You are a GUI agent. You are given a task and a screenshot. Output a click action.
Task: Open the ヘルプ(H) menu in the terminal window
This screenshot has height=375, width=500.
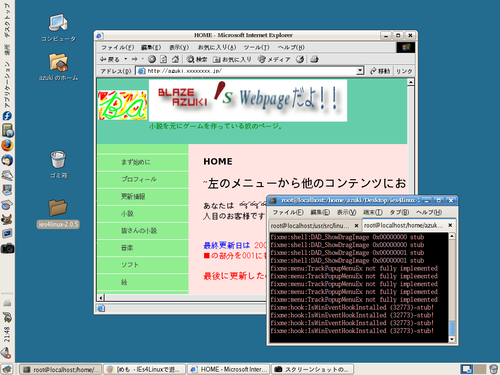point(429,212)
